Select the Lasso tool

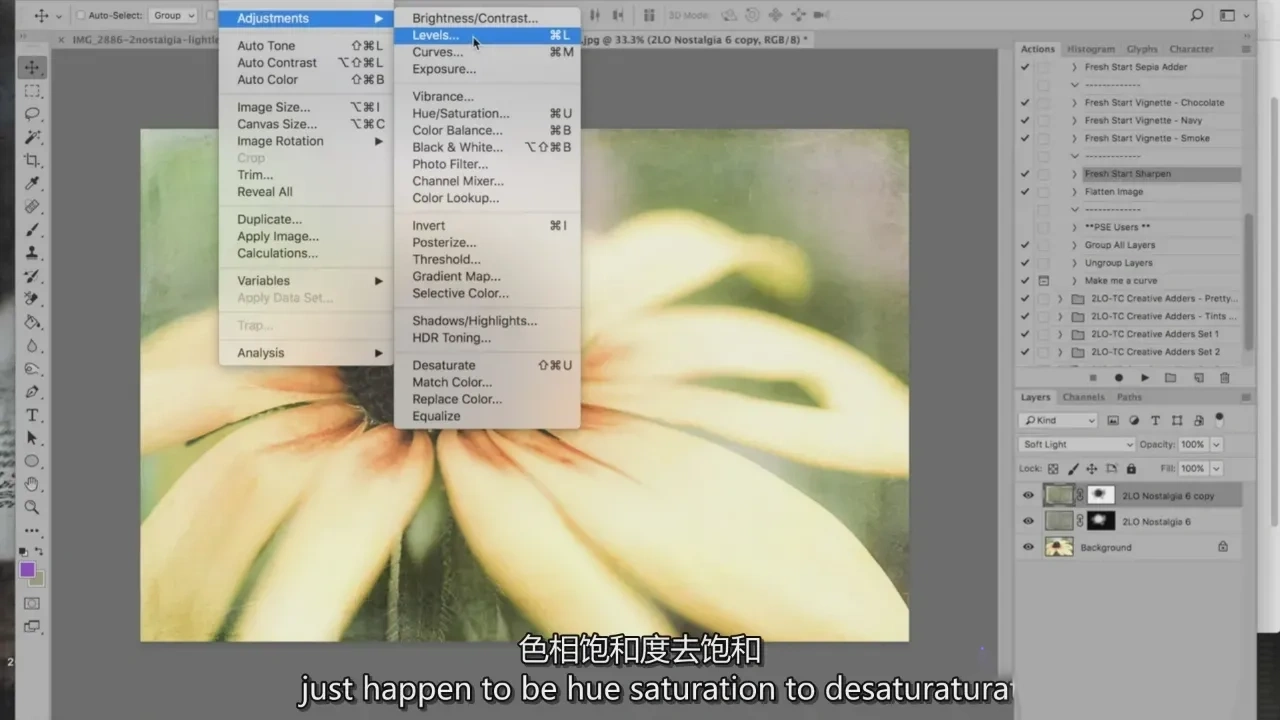coord(33,114)
